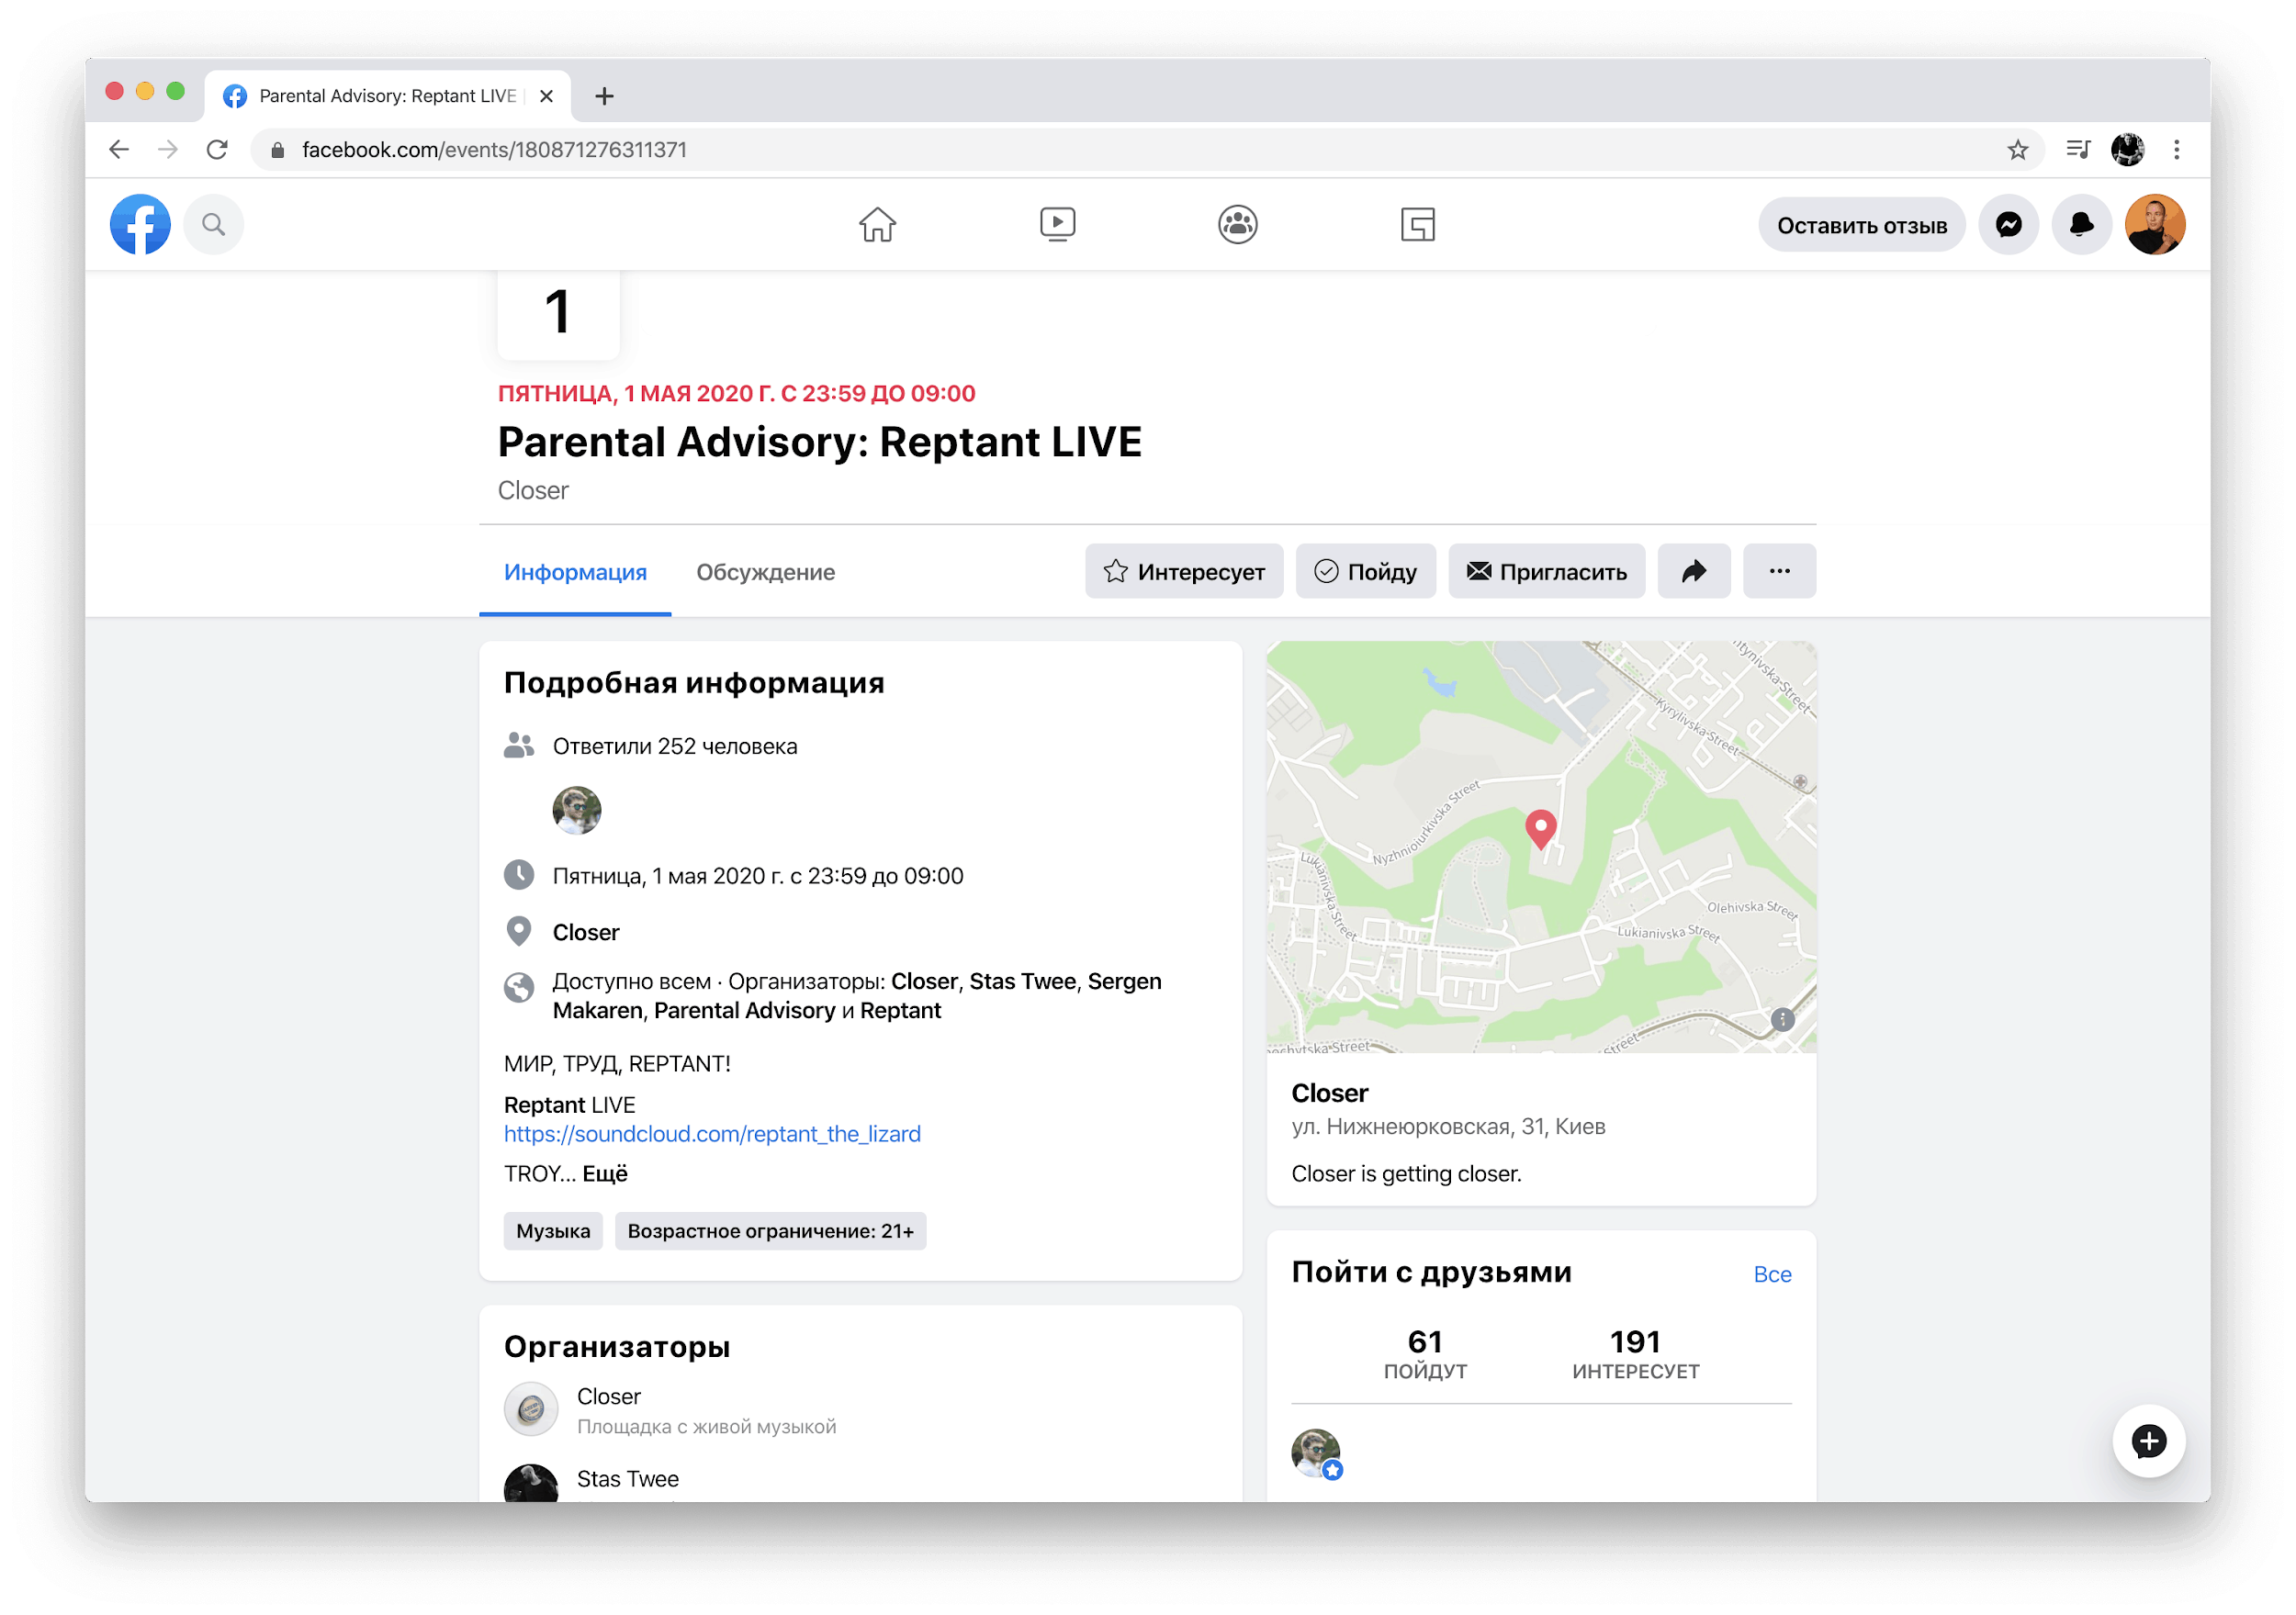Share the event with arrow icon
This screenshot has width=2296, height=1615.
point(1693,571)
